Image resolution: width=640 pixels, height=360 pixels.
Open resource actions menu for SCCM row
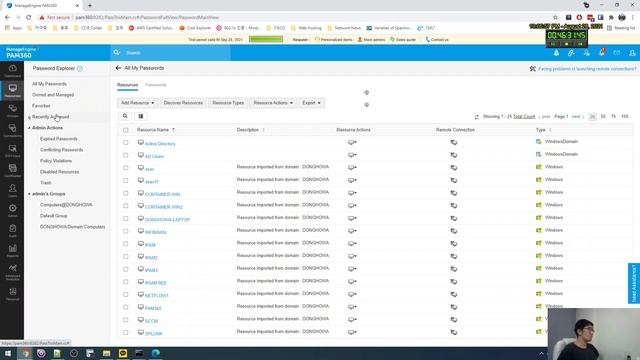click(352, 320)
